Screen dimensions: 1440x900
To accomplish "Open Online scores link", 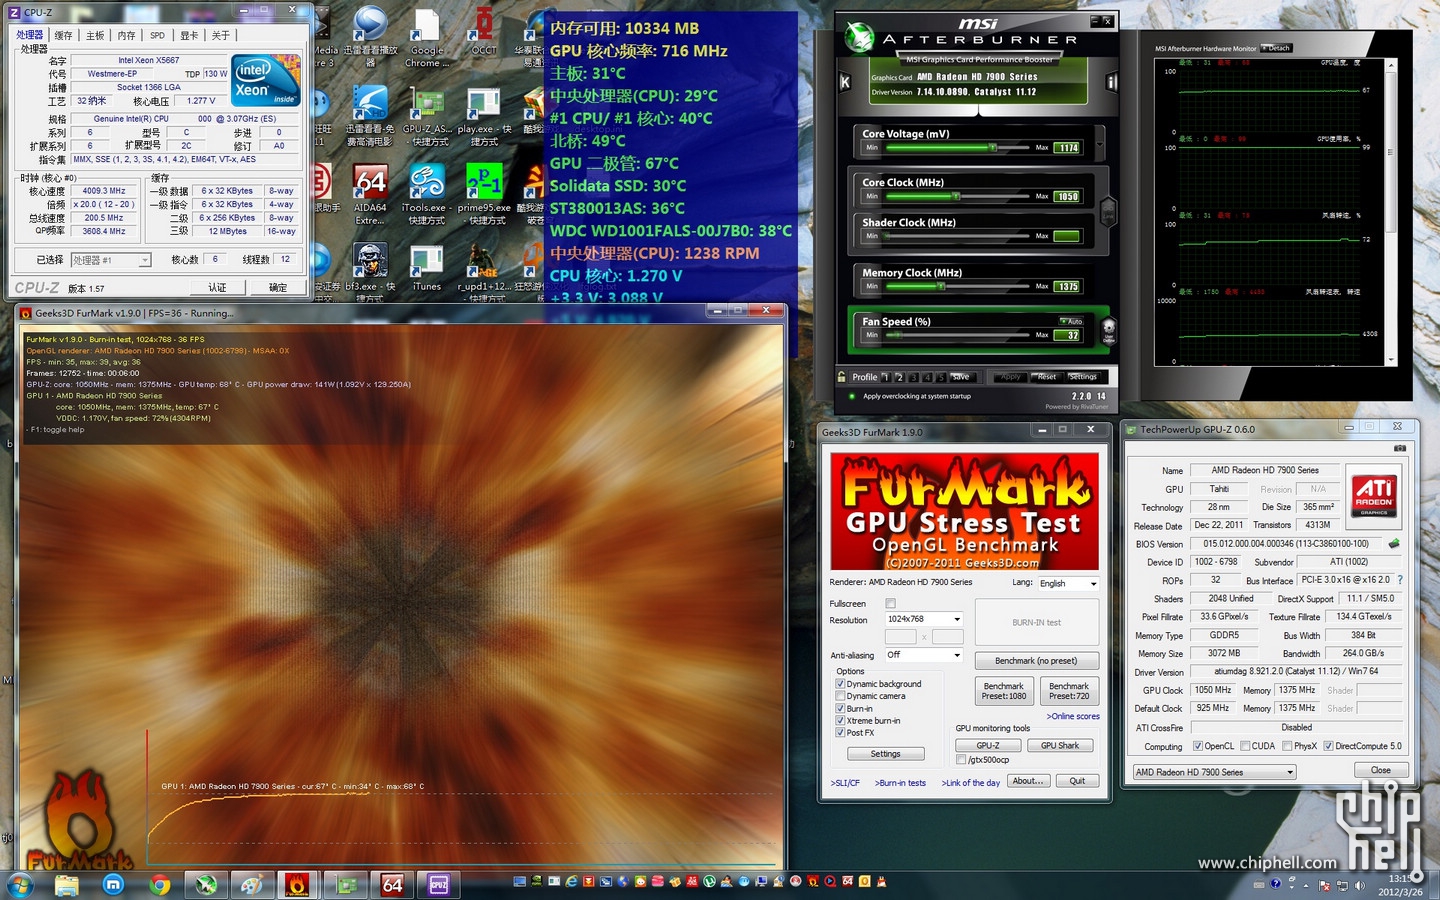I will pos(1073,716).
